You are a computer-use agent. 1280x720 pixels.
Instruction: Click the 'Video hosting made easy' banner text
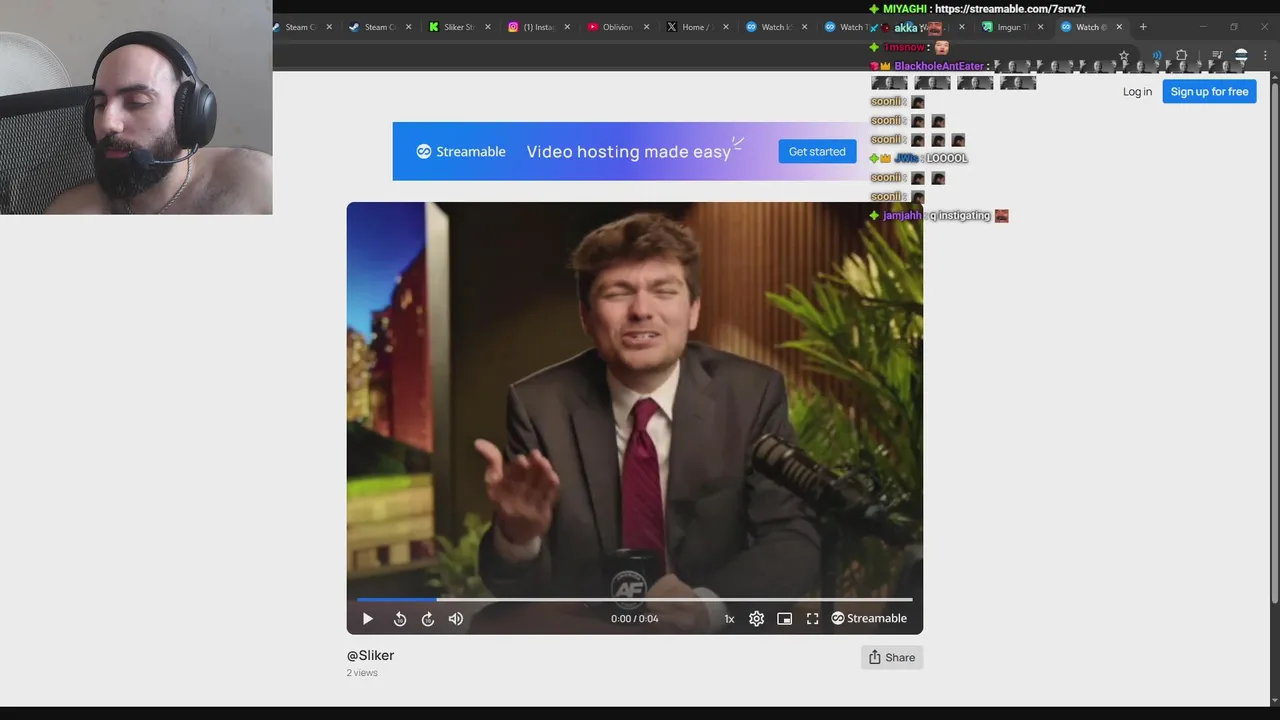[x=629, y=152]
